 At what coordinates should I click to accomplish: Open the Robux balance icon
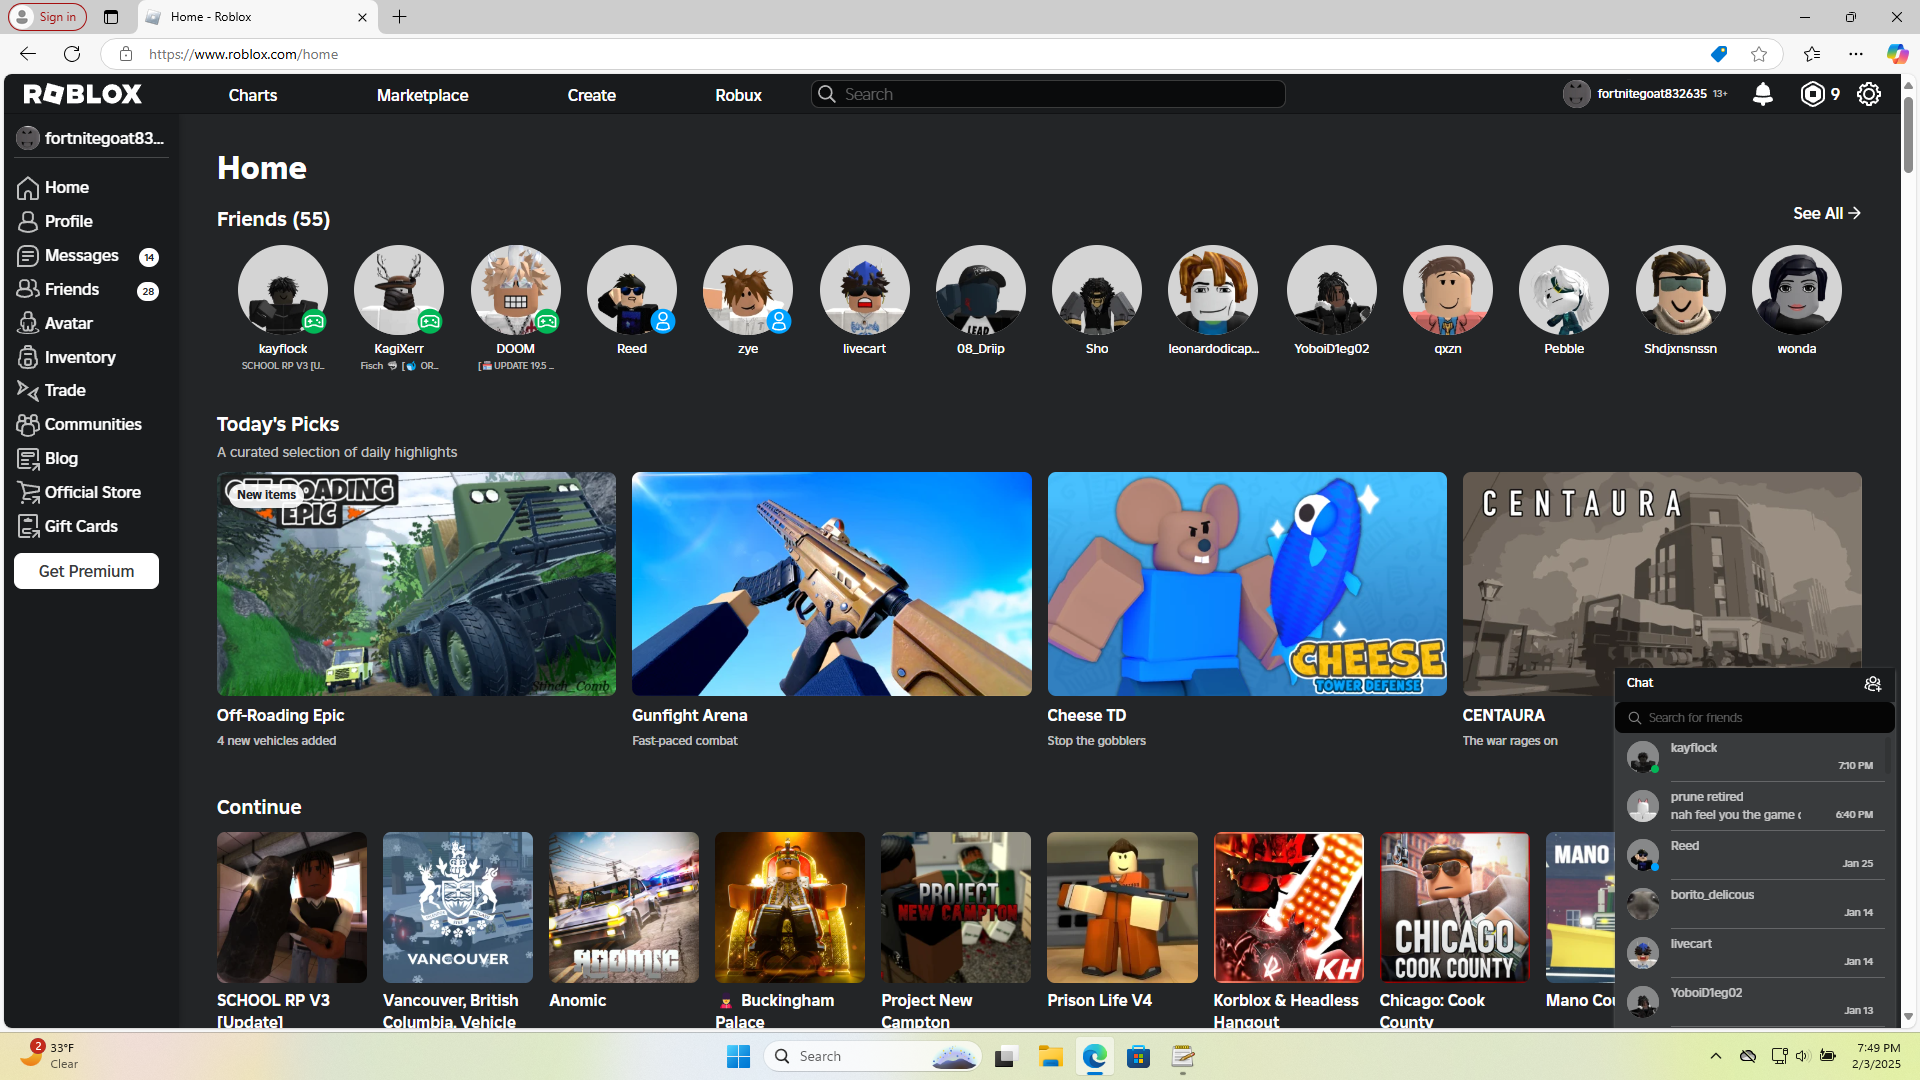click(x=1812, y=94)
